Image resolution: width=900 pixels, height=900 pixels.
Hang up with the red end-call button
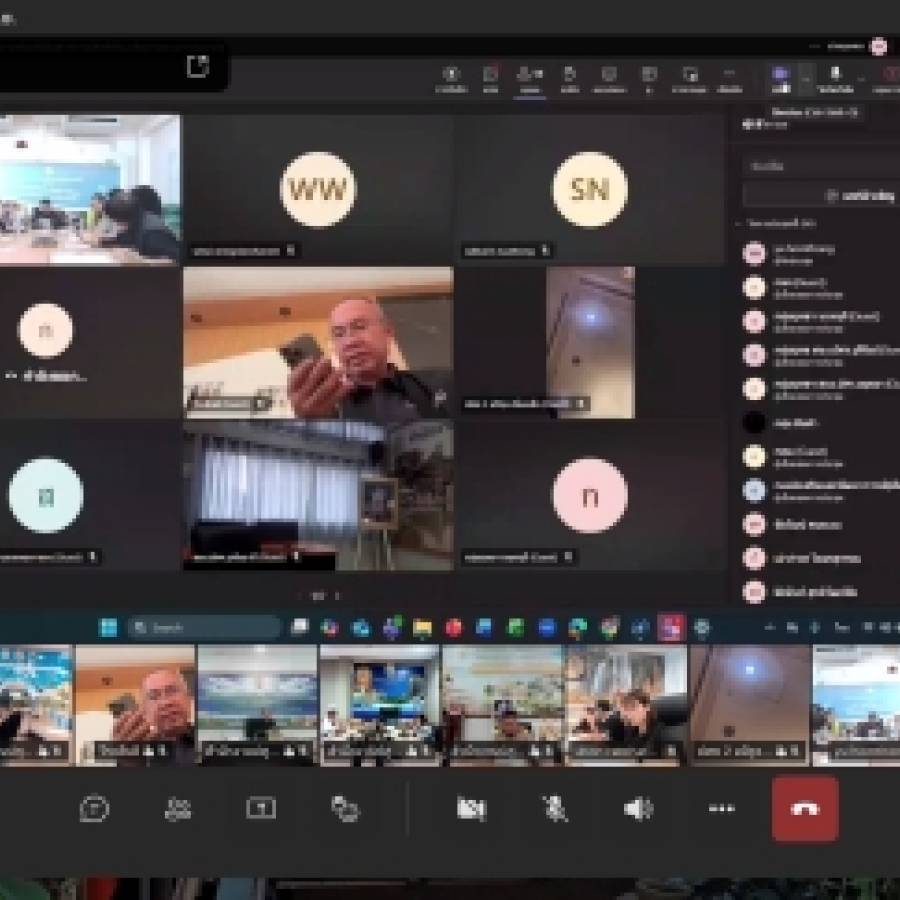click(805, 808)
